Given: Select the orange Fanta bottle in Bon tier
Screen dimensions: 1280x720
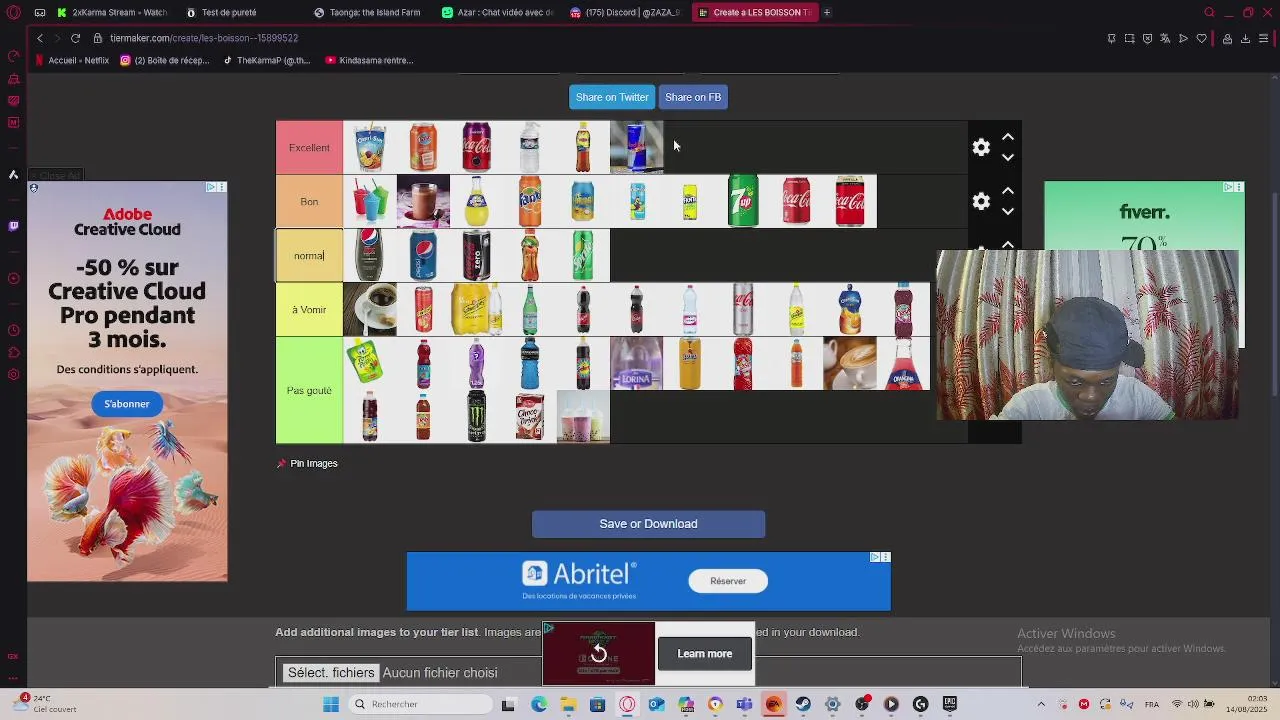Looking at the screenshot, I should click(x=530, y=201).
